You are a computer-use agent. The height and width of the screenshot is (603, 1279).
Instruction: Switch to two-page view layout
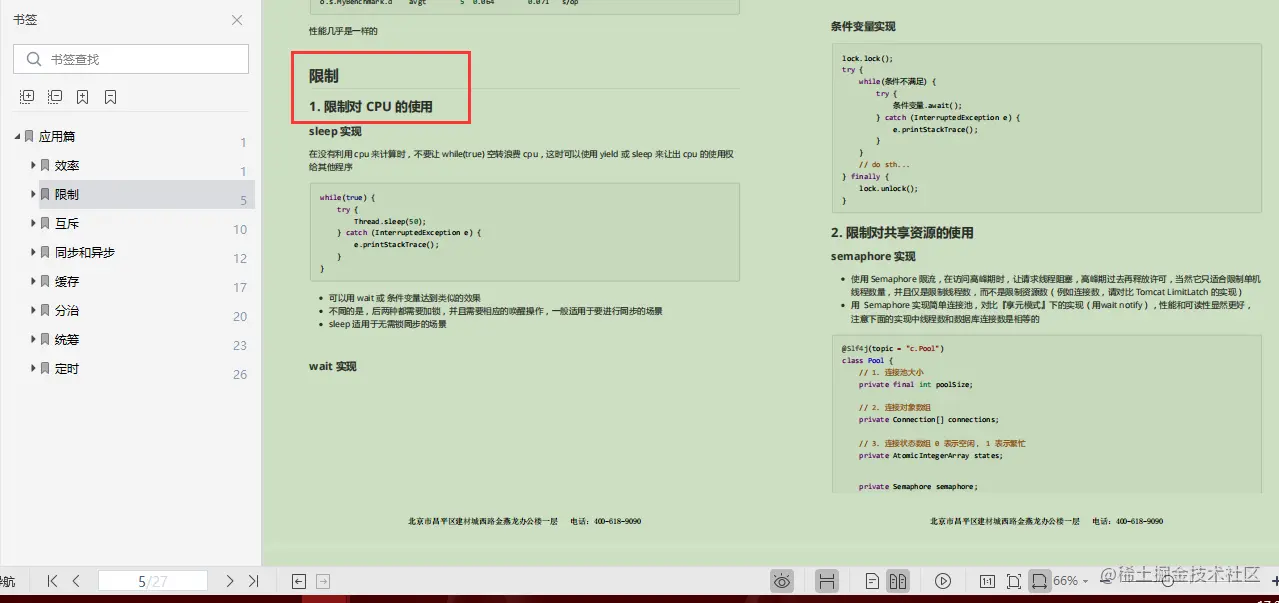[897, 580]
